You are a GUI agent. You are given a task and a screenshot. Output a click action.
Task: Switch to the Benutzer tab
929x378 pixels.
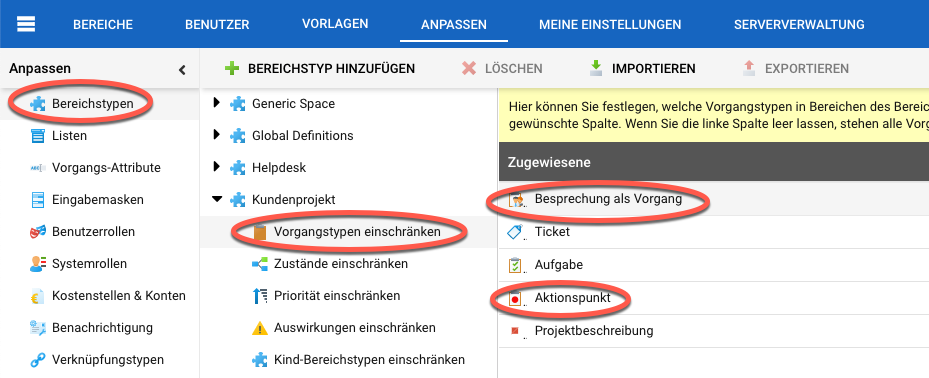click(x=217, y=25)
